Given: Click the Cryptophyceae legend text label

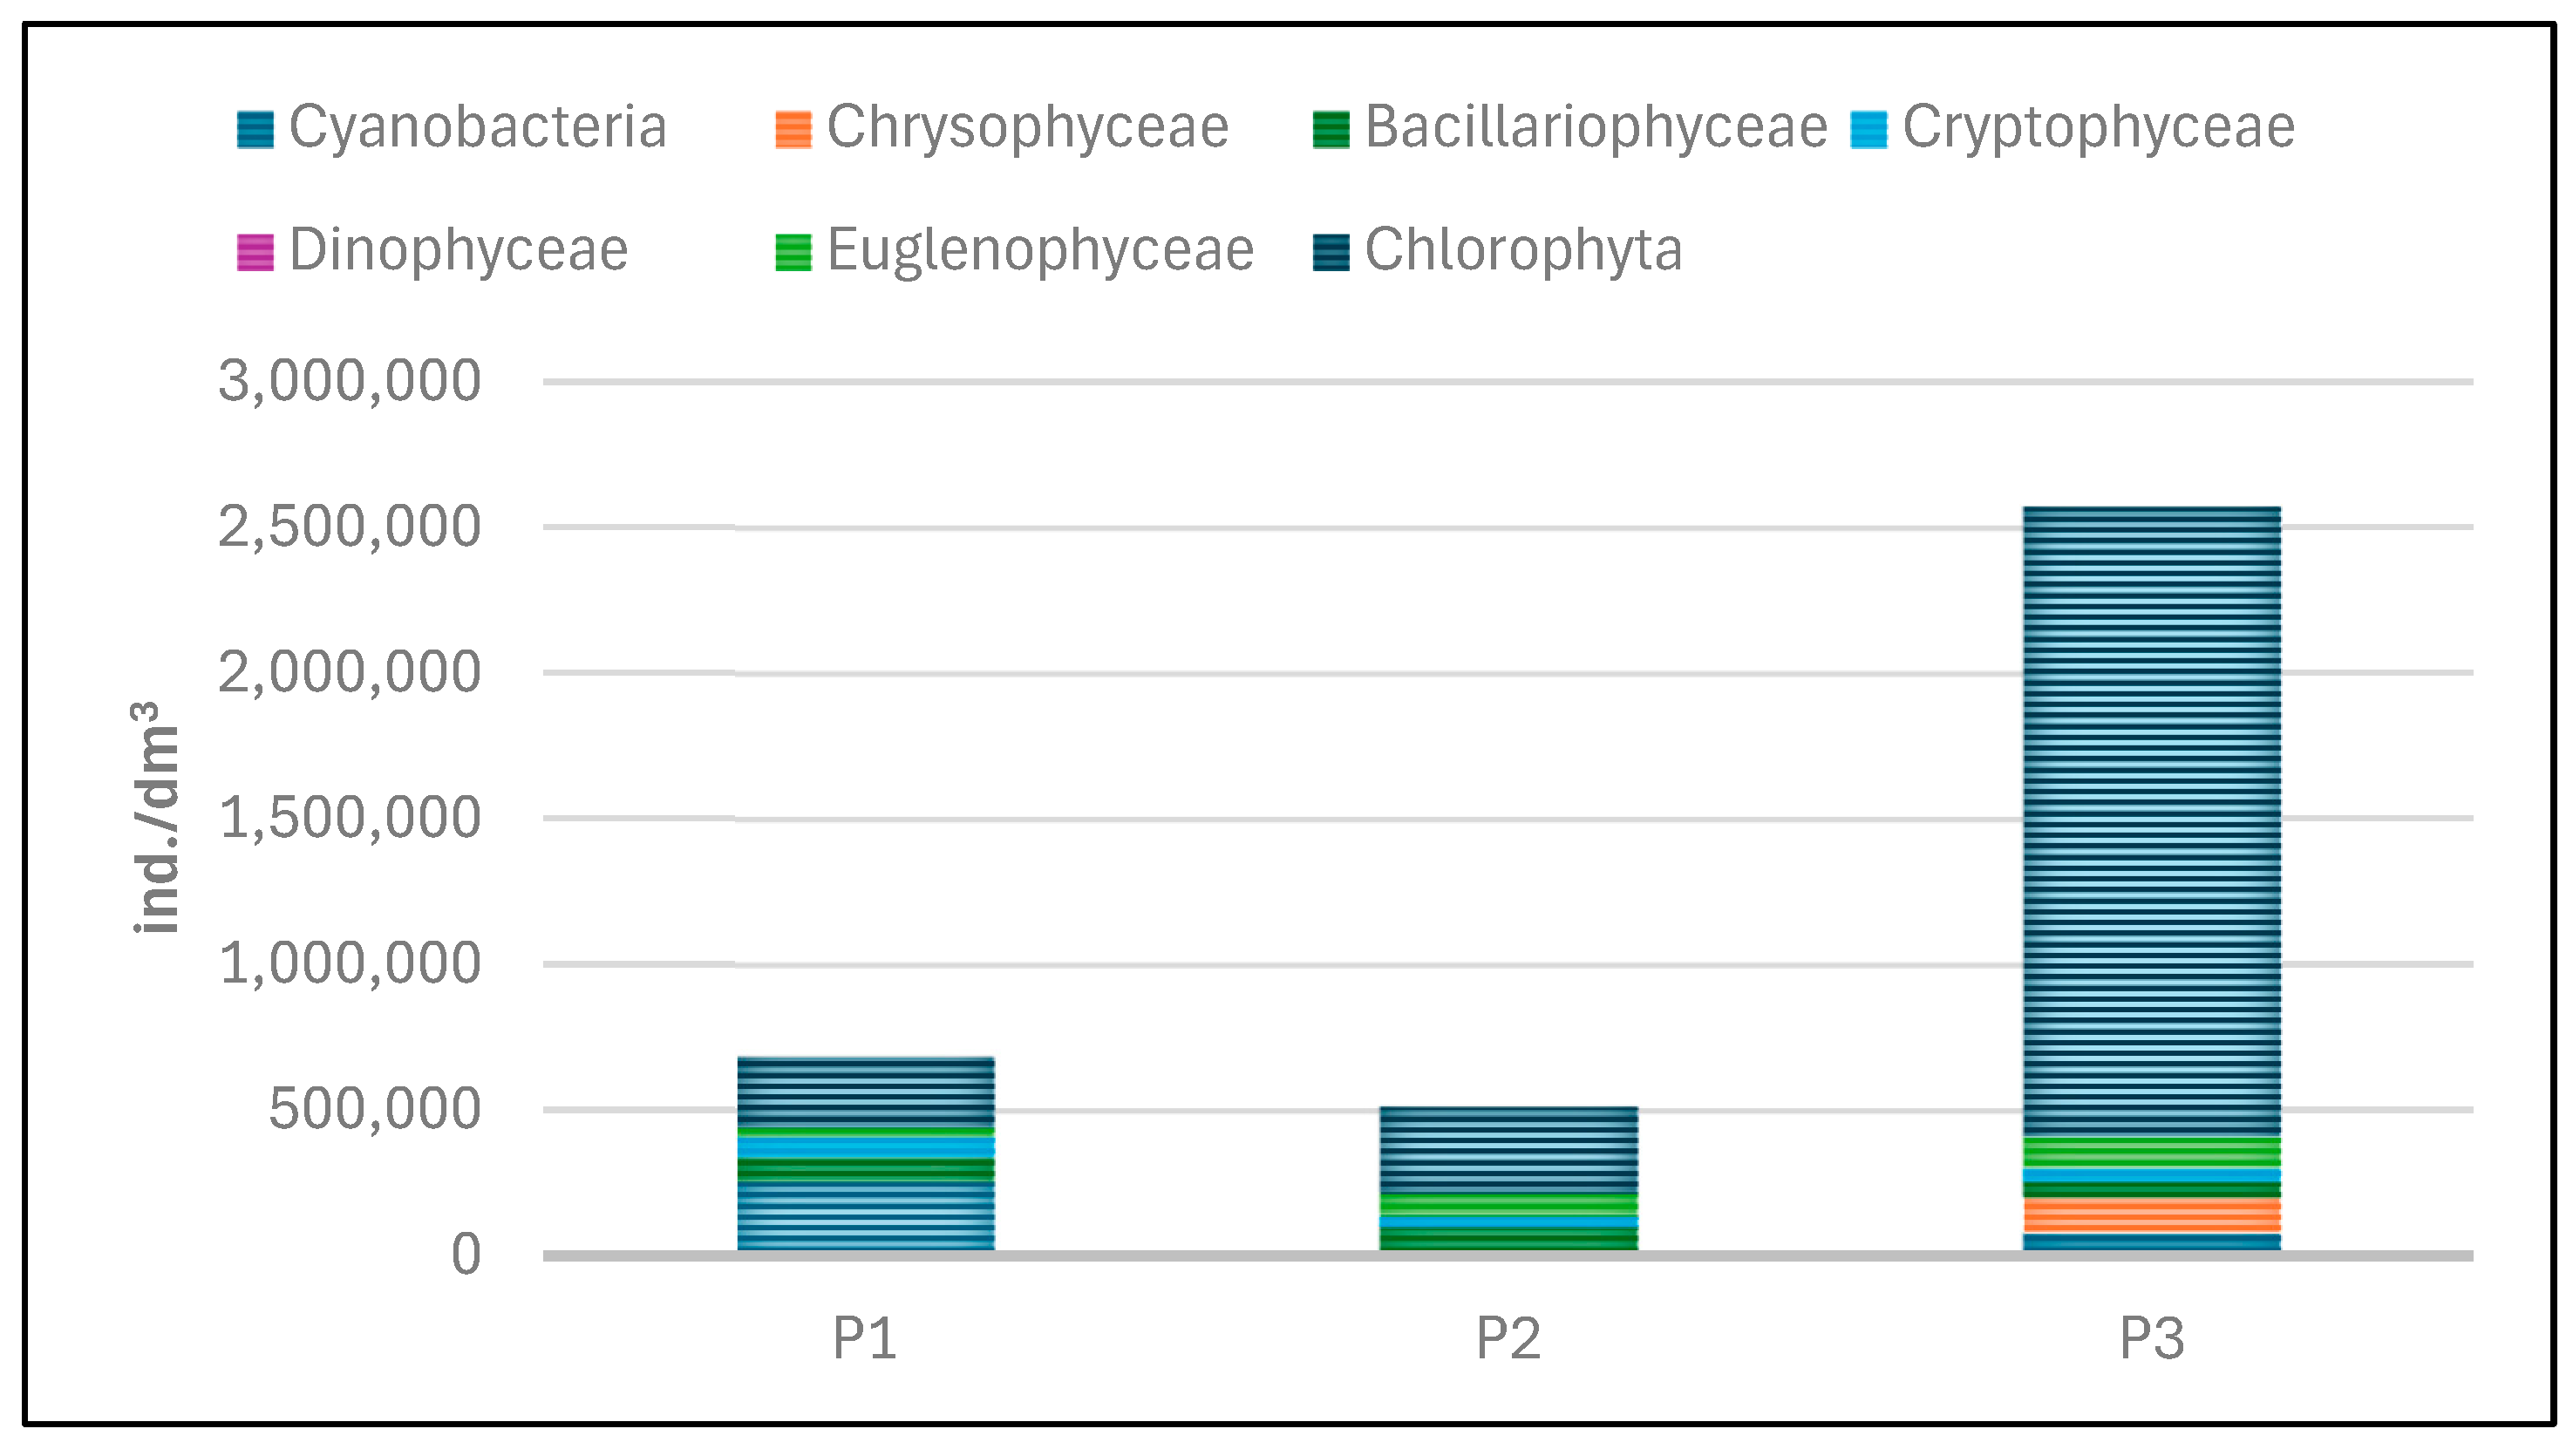Looking at the screenshot, I should [x=2098, y=128].
